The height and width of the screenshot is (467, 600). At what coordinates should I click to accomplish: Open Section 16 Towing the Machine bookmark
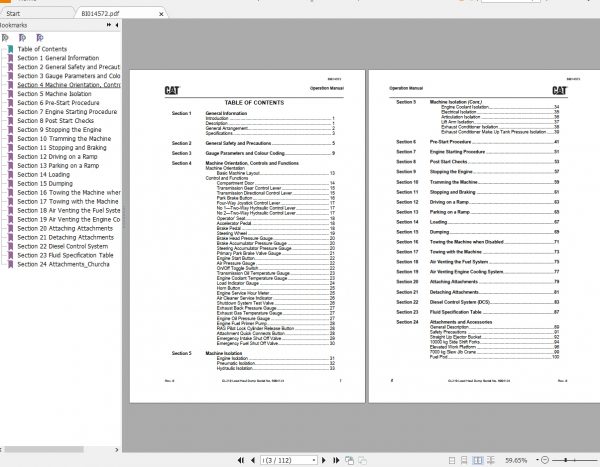(x=68, y=193)
